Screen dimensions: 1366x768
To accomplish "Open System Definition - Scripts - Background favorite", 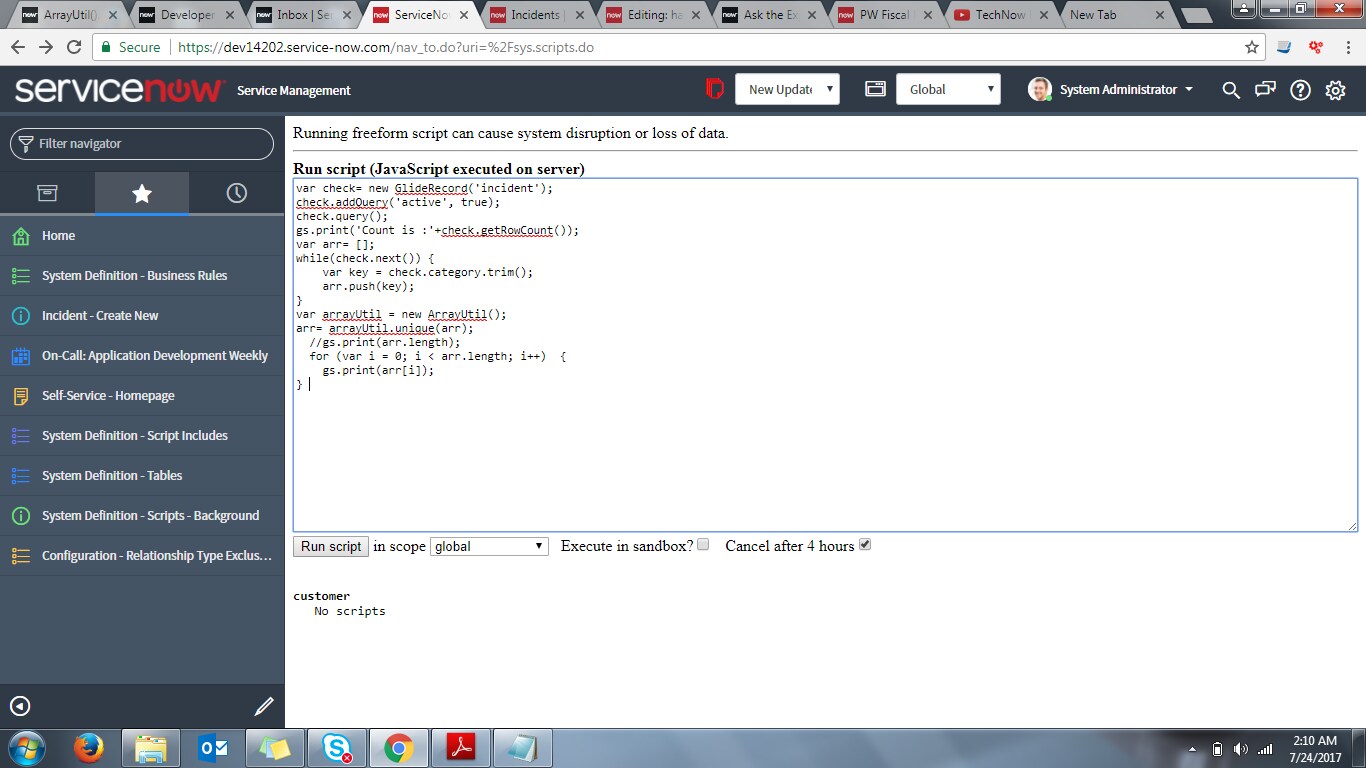I will tap(142, 516).
